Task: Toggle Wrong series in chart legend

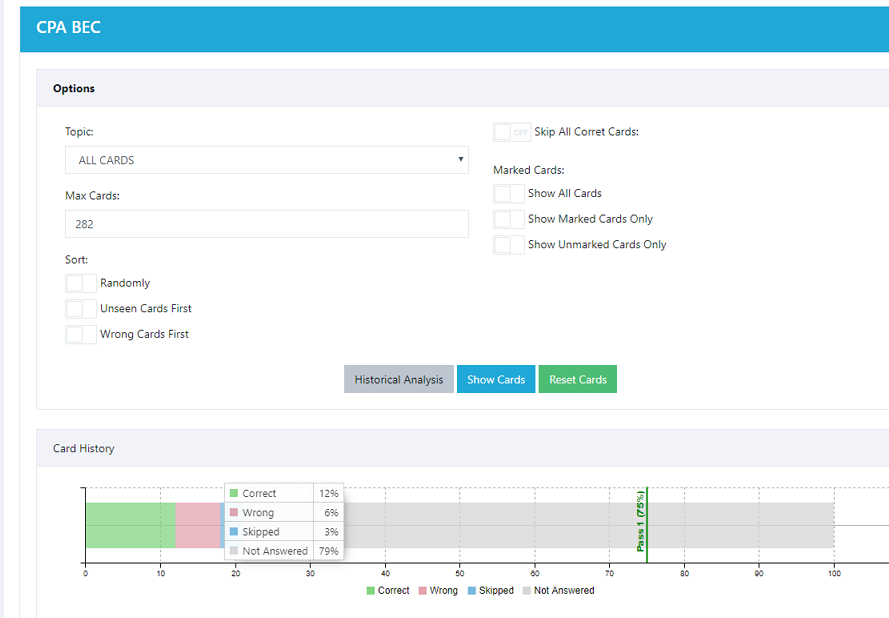Action: pyautogui.click(x=438, y=591)
